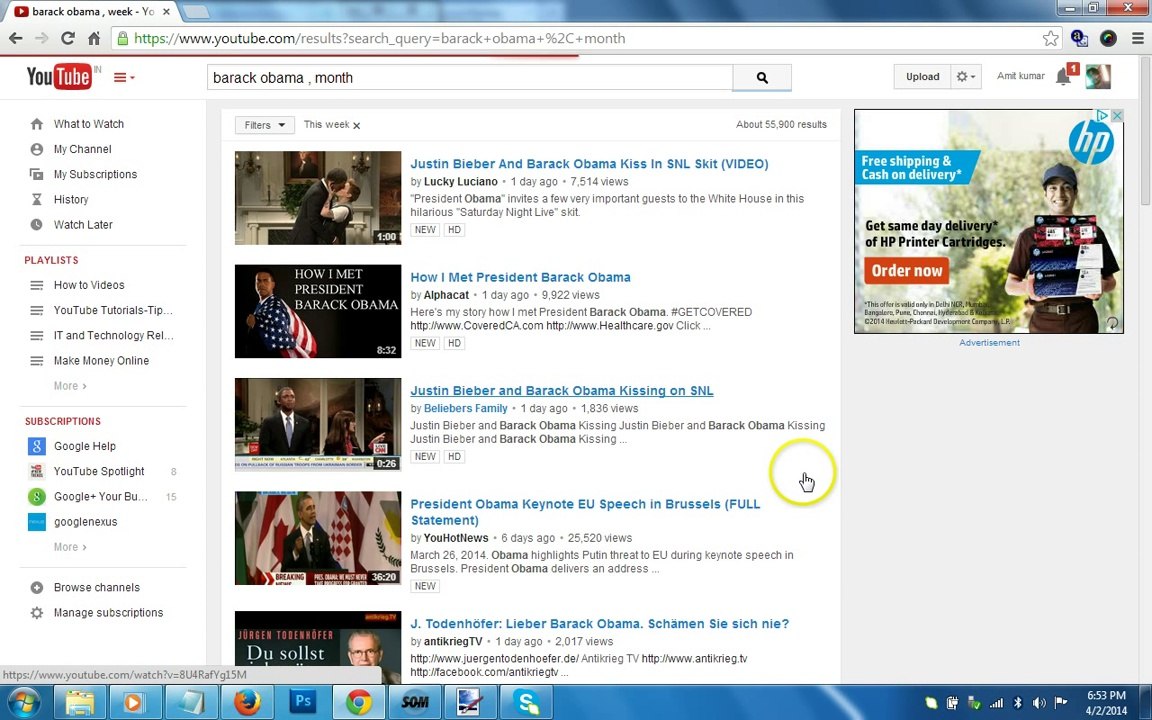The width and height of the screenshot is (1152, 720).
Task: Open YouTube Spotlight subscription
Action: 99,471
